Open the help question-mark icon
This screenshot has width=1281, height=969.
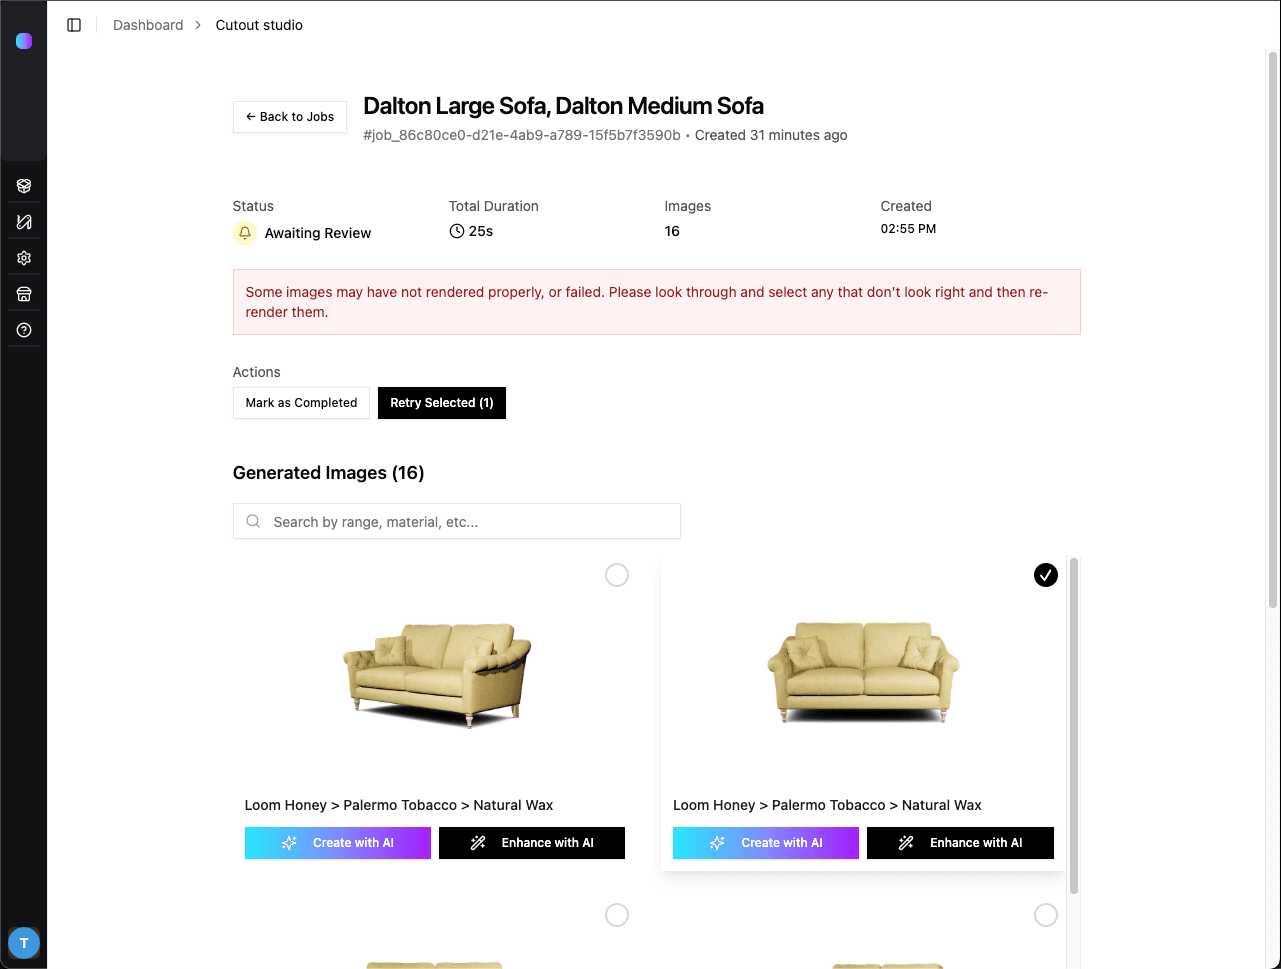[x=24, y=330]
